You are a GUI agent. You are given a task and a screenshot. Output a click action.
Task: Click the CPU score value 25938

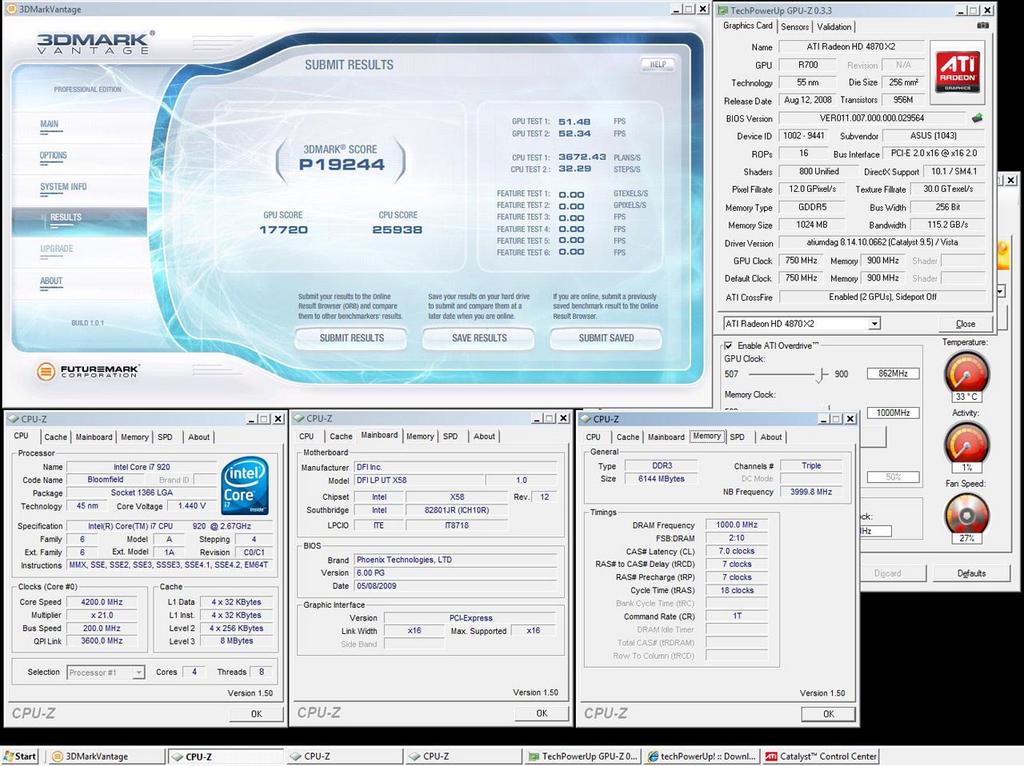(397, 230)
